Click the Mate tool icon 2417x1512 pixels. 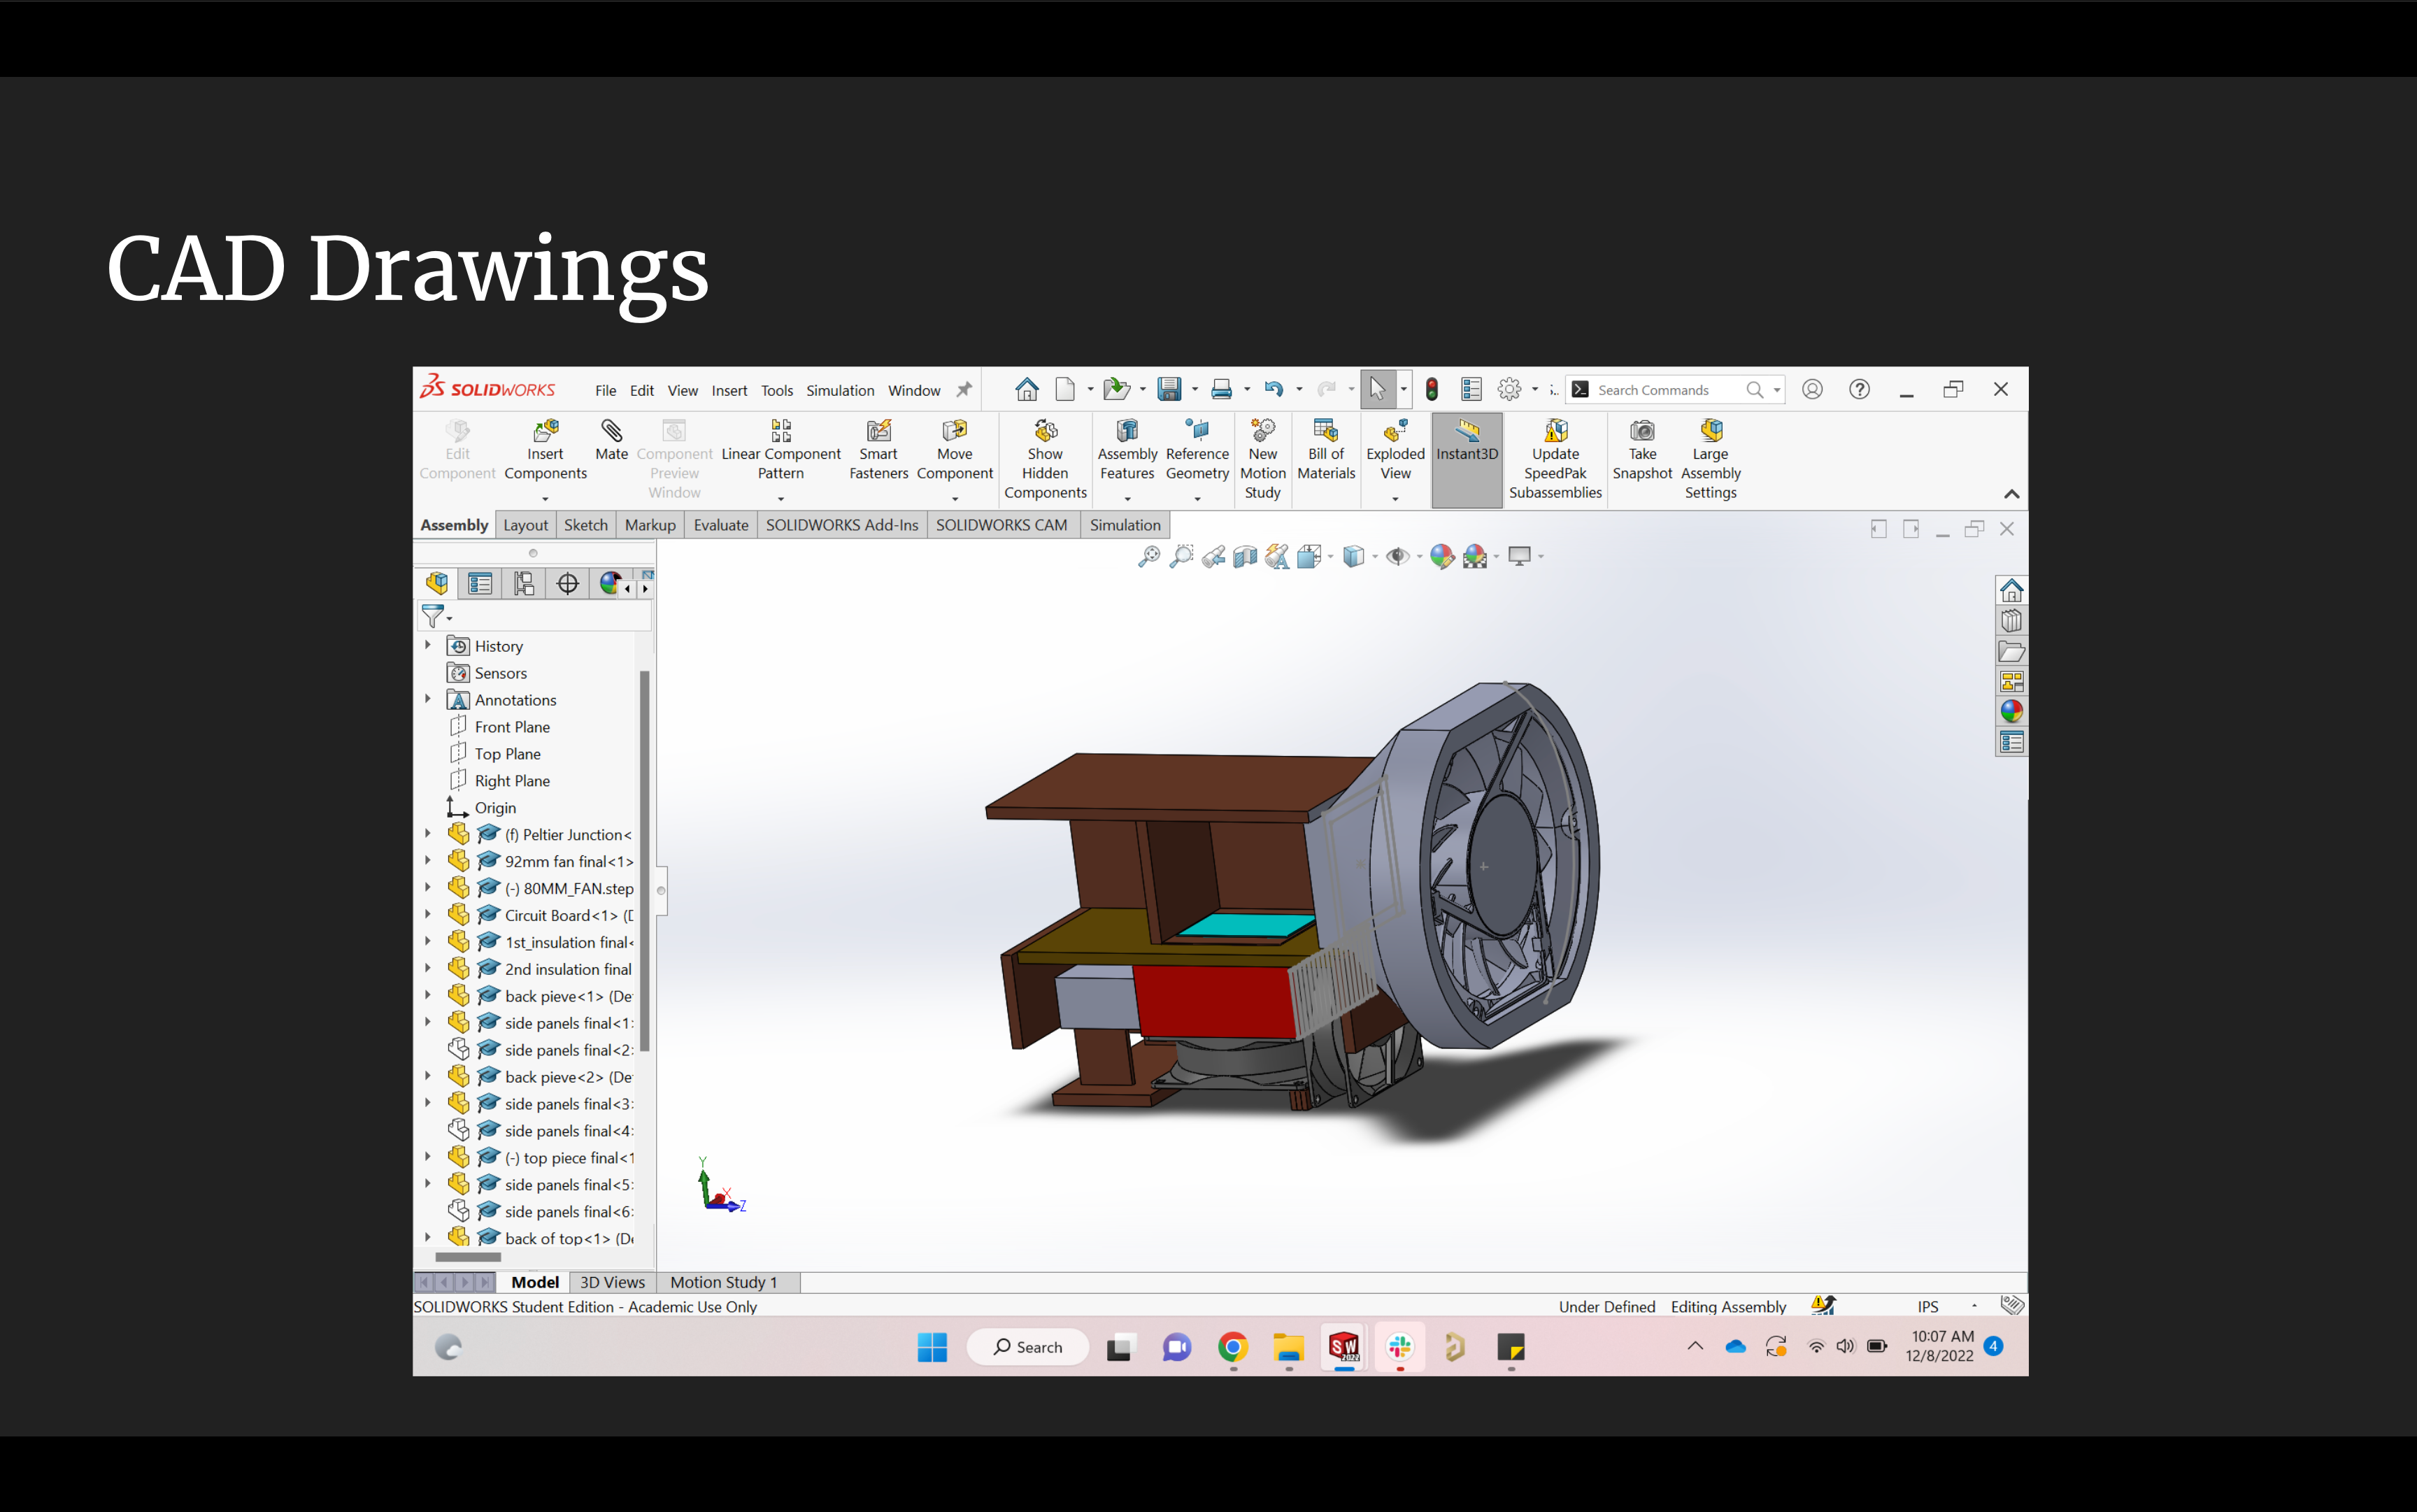(611, 431)
